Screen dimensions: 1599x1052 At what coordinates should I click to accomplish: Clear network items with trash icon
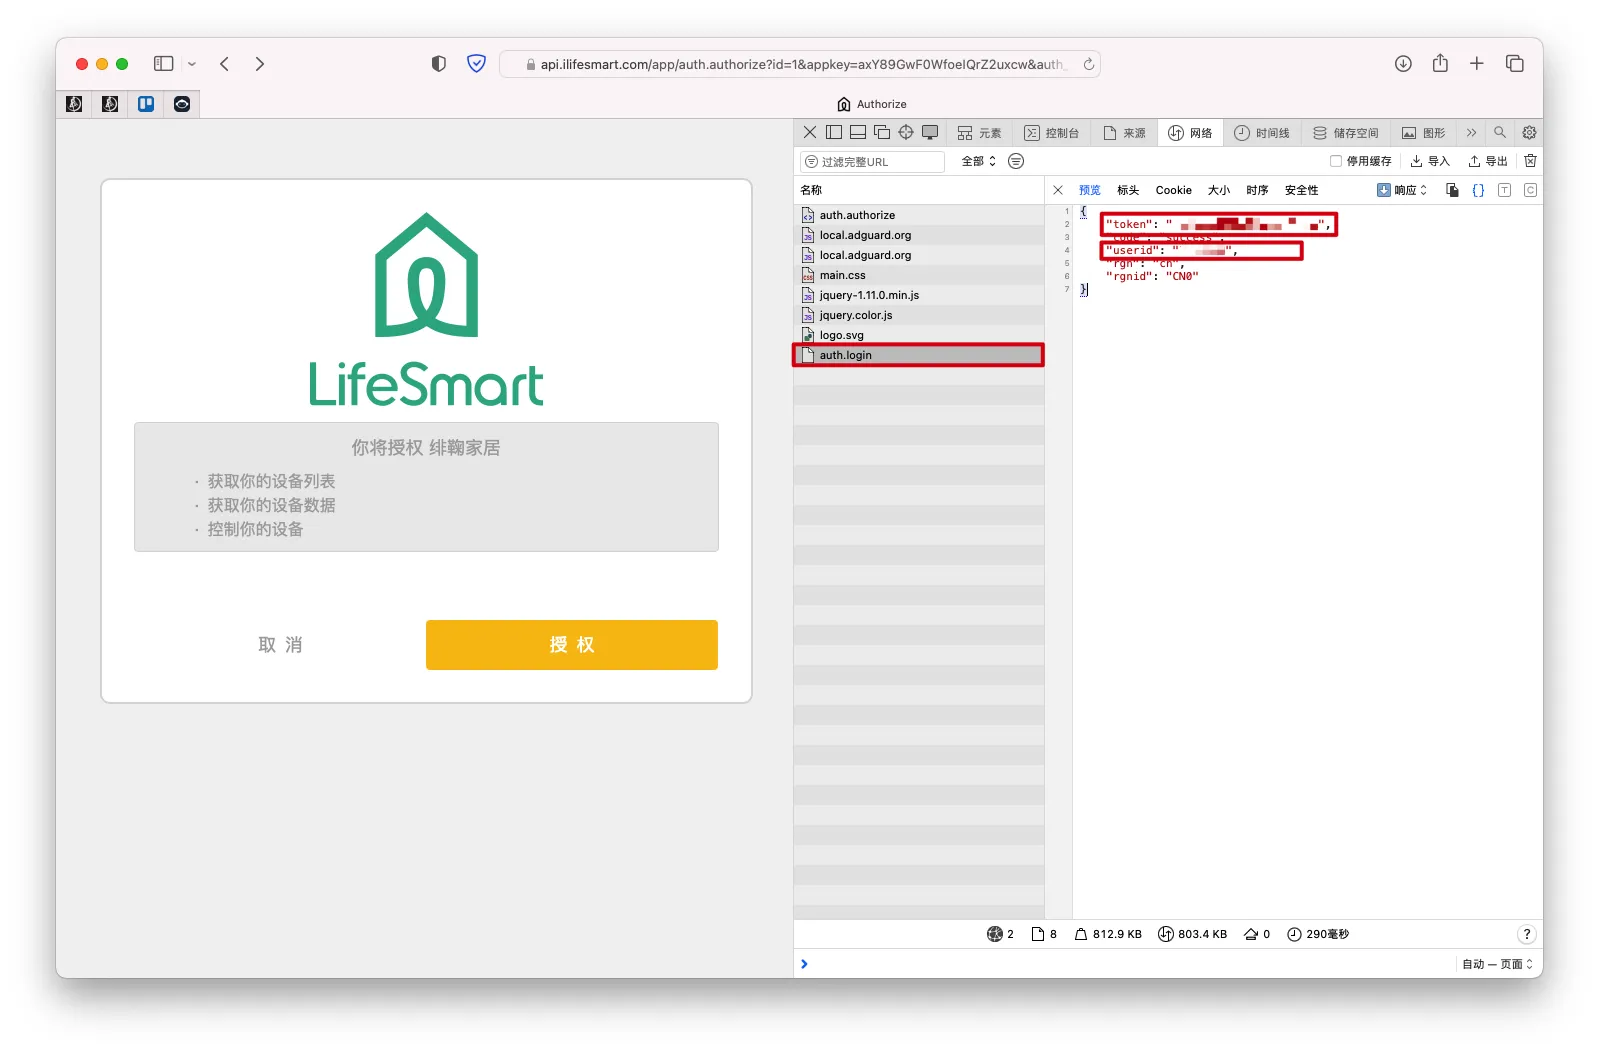pos(1530,161)
